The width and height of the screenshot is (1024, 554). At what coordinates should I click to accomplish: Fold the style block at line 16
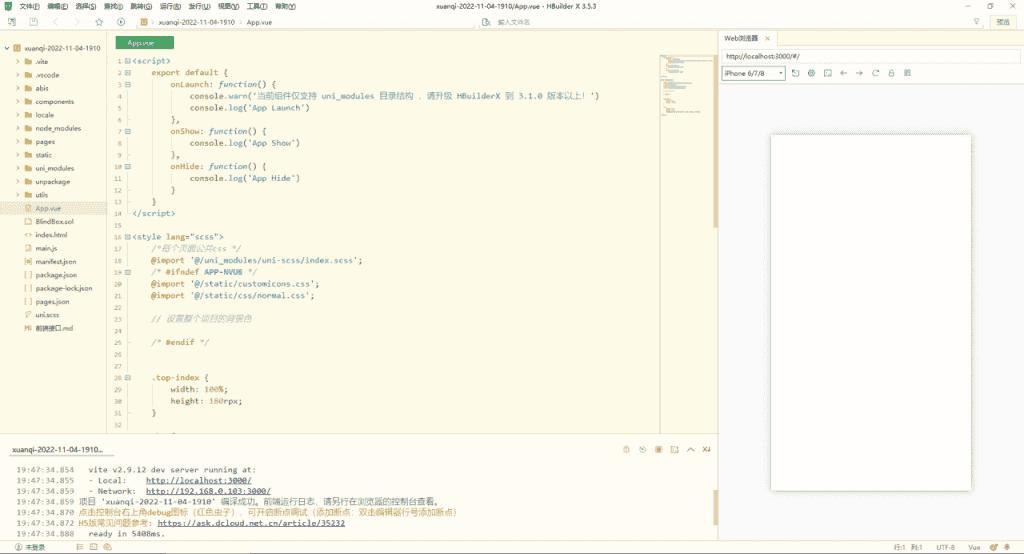128,237
